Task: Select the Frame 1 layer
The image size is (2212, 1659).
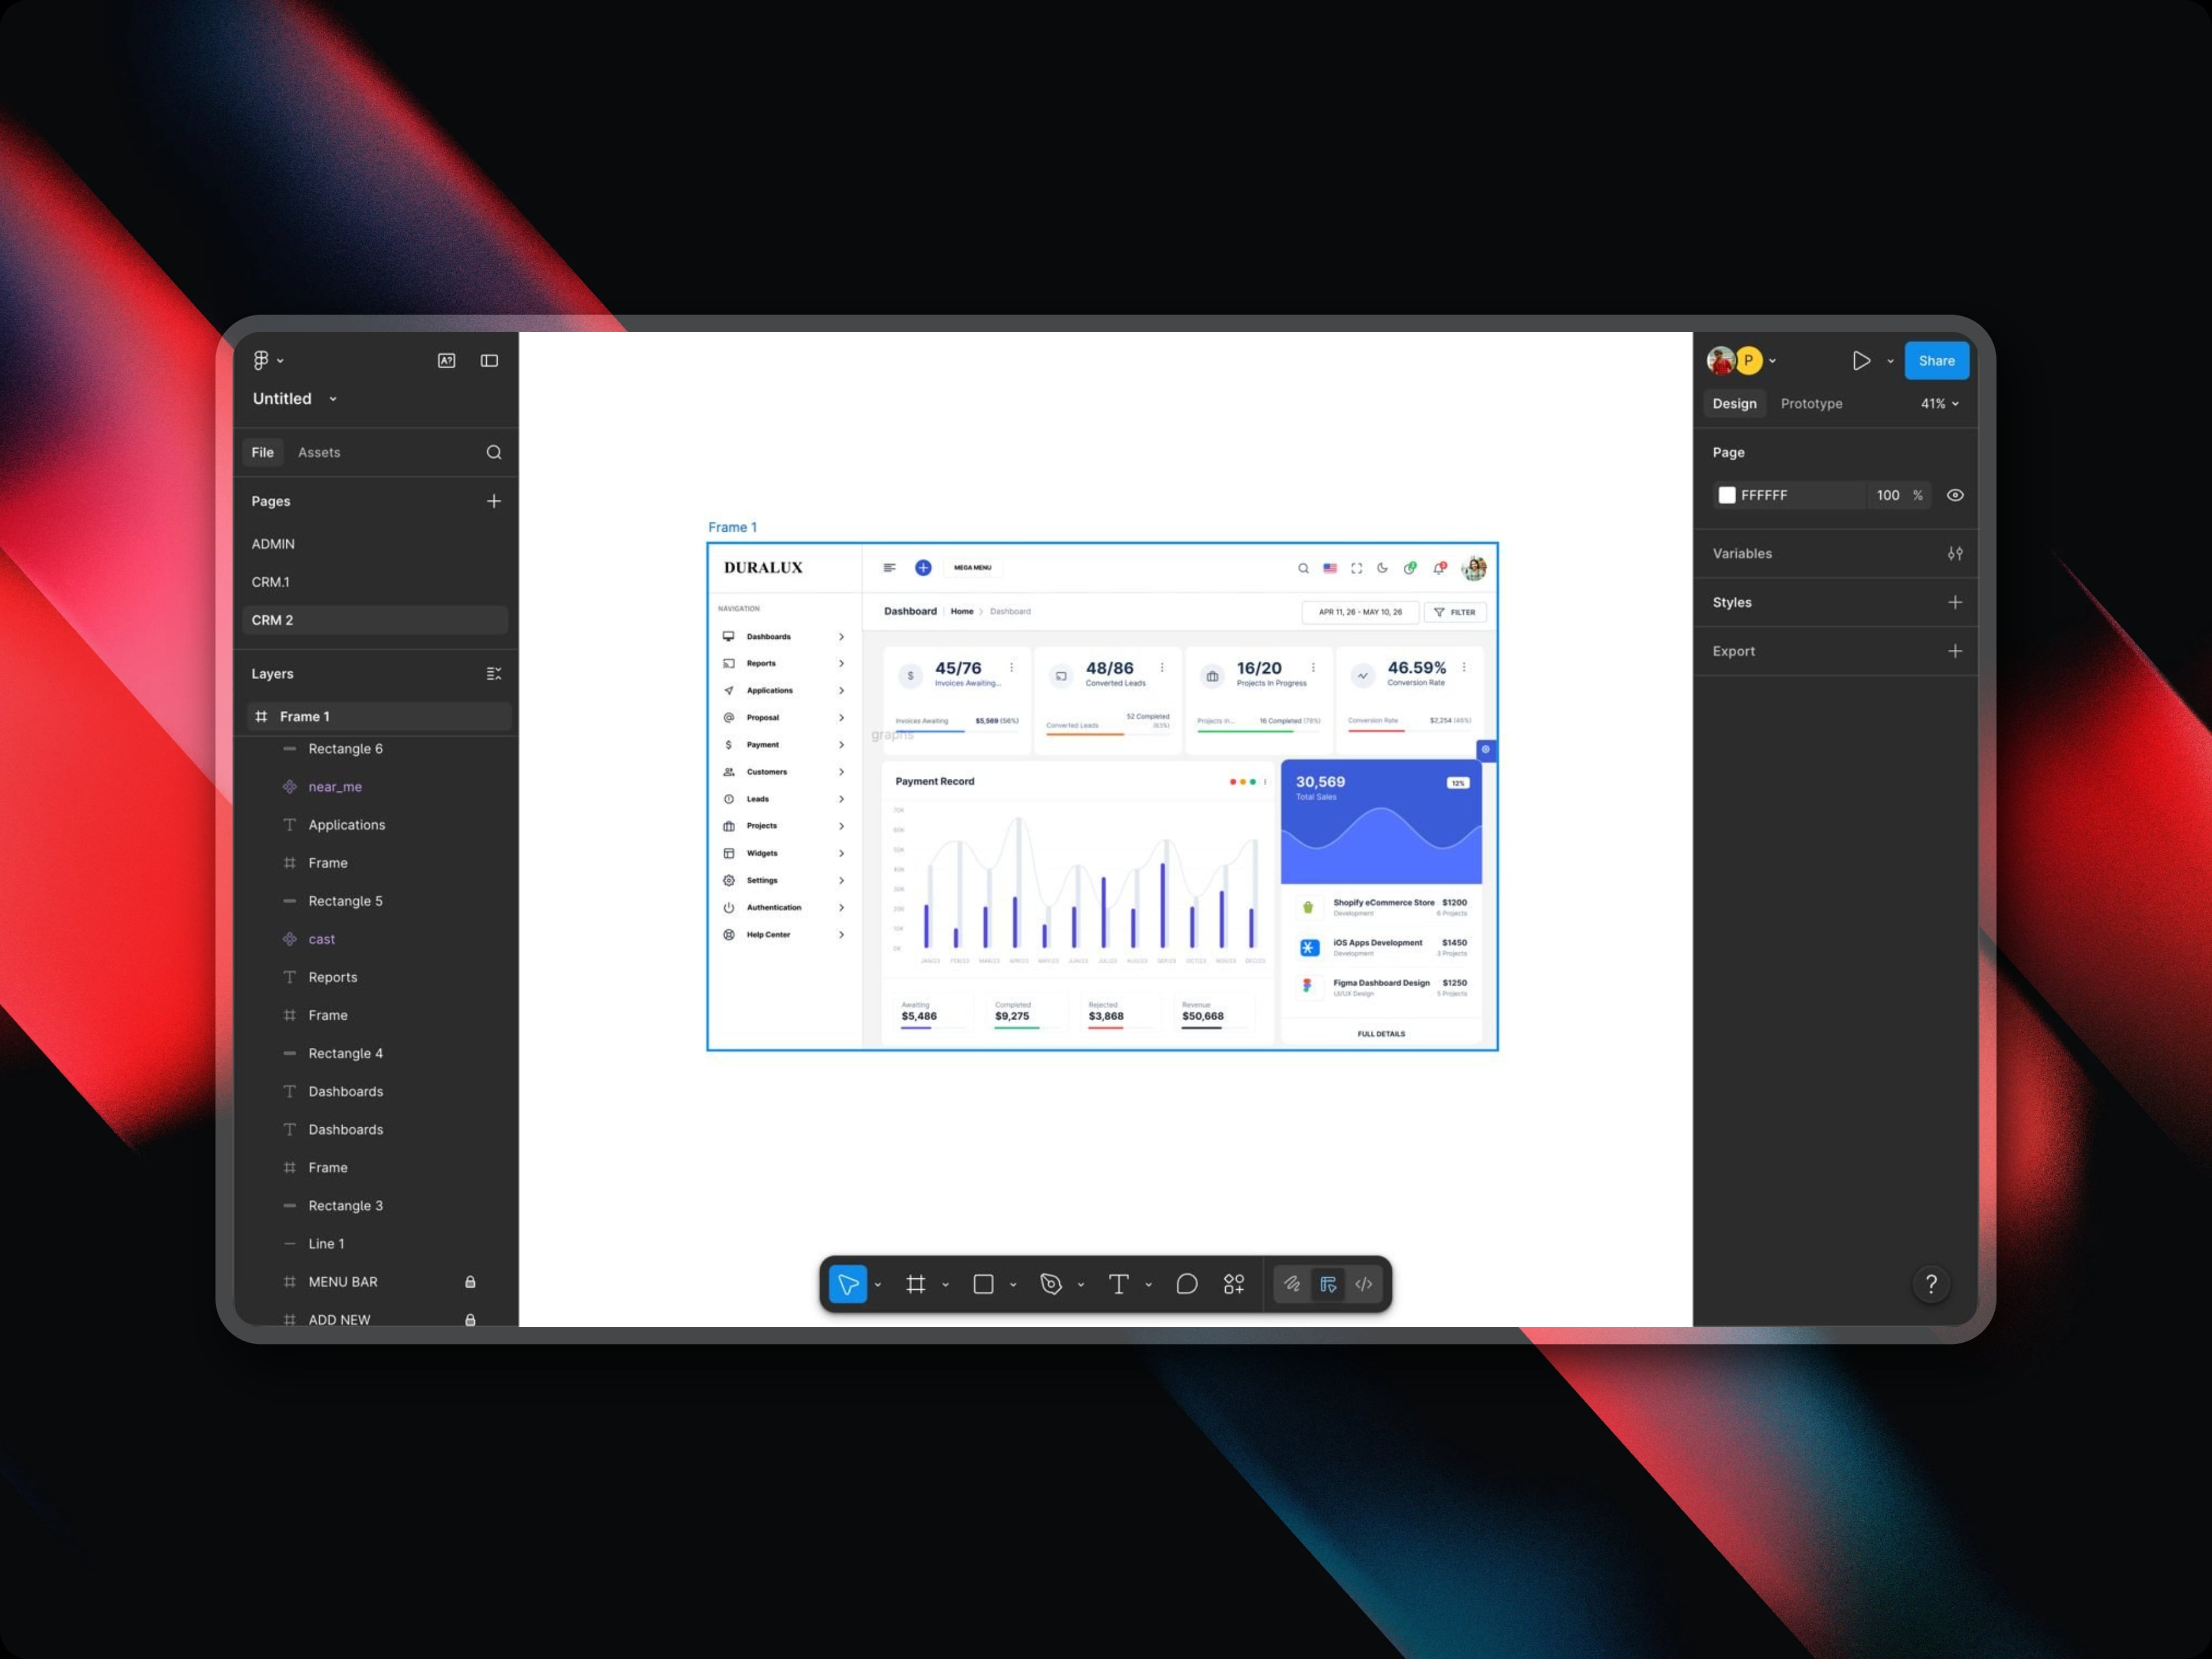Action: [379, 716]
